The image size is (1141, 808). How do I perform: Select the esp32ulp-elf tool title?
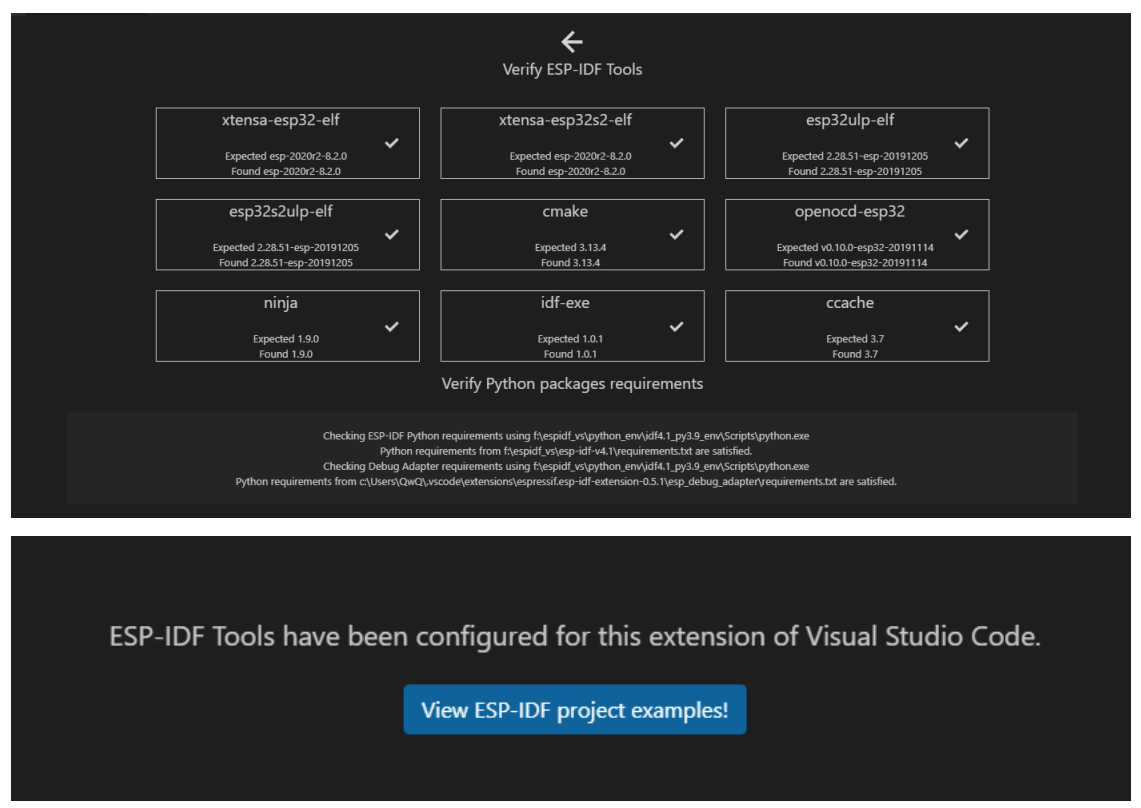point(850,120)
